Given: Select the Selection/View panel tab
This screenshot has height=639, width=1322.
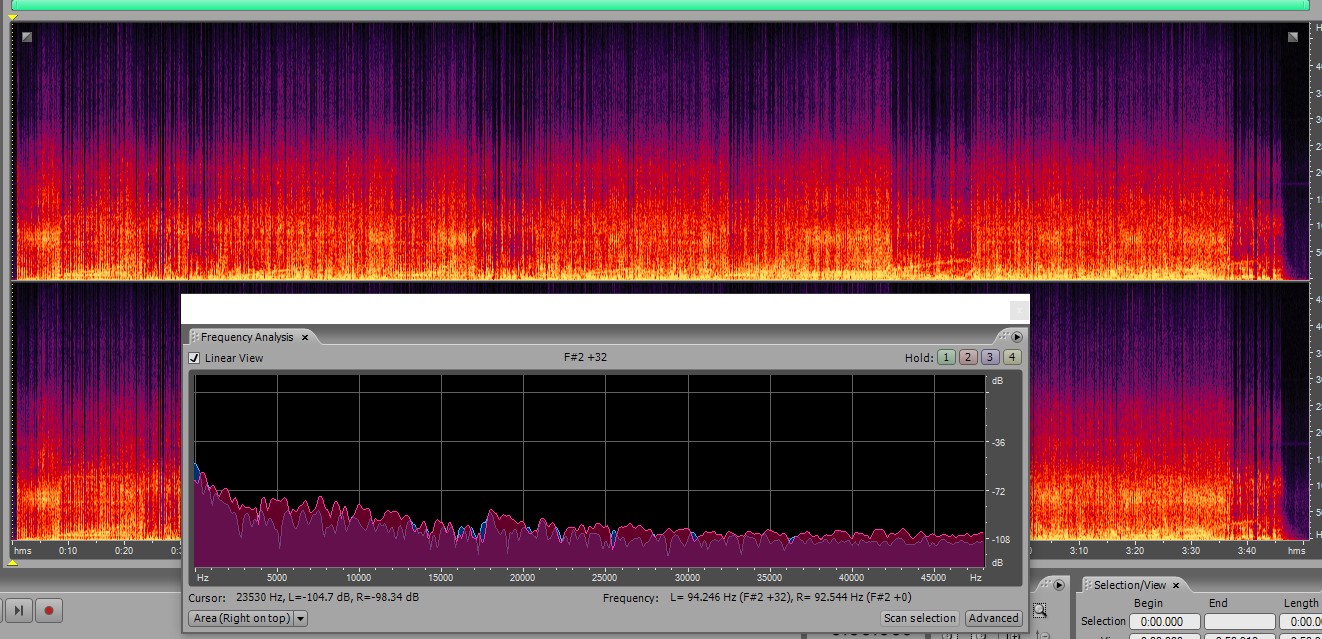Looking at the screenshot, I should (1129, 585).
